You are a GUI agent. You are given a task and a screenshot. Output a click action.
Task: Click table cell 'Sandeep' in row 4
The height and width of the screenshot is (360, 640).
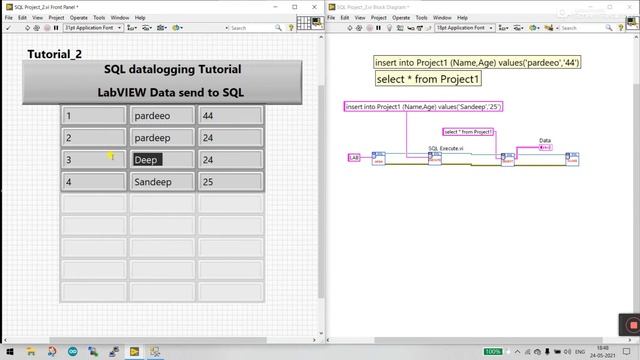(162, 182)
